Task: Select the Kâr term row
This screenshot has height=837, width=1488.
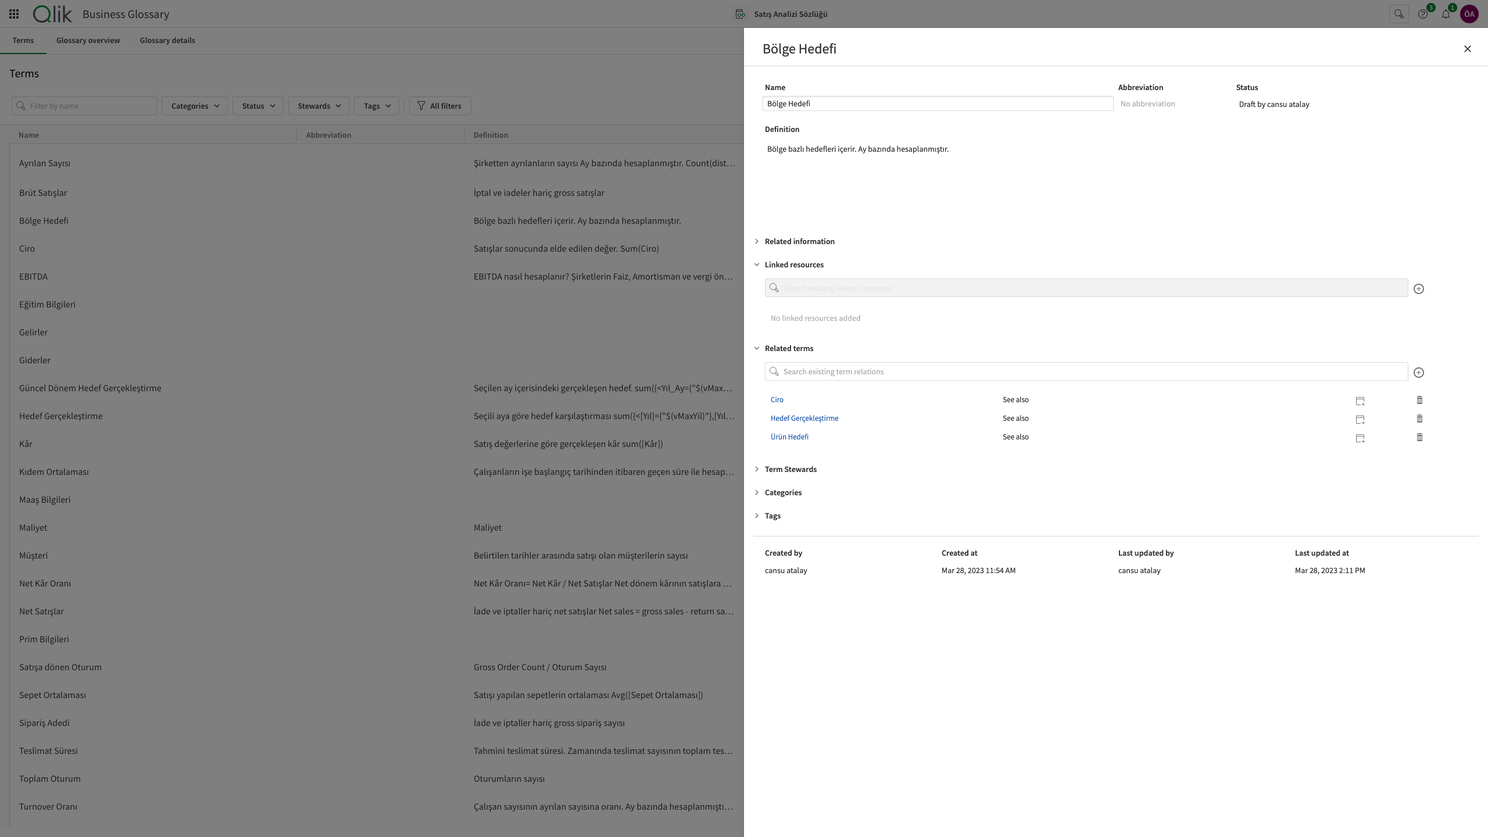Action: click(376, 444)
